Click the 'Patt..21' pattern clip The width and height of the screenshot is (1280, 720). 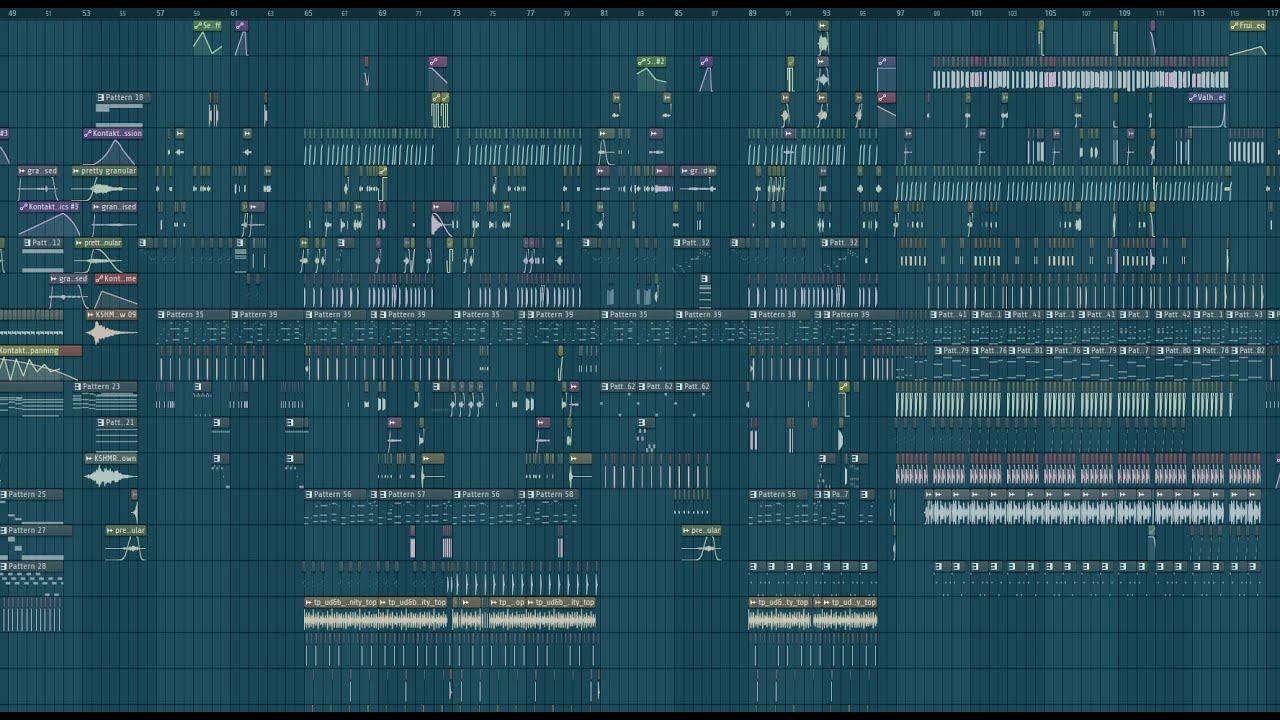pos(116,422)
